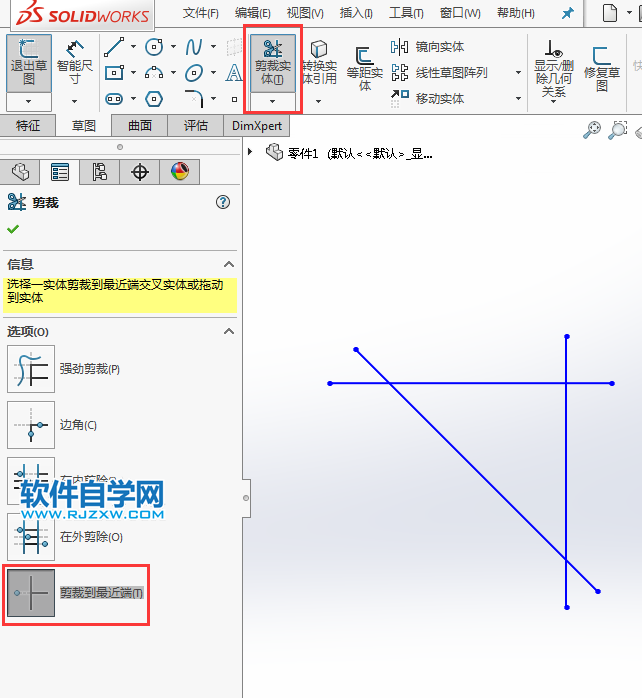Click Move Entities (移动实体)
This screenshot has height=698, width=642.
pyautogui.click(x=427, y=98)
